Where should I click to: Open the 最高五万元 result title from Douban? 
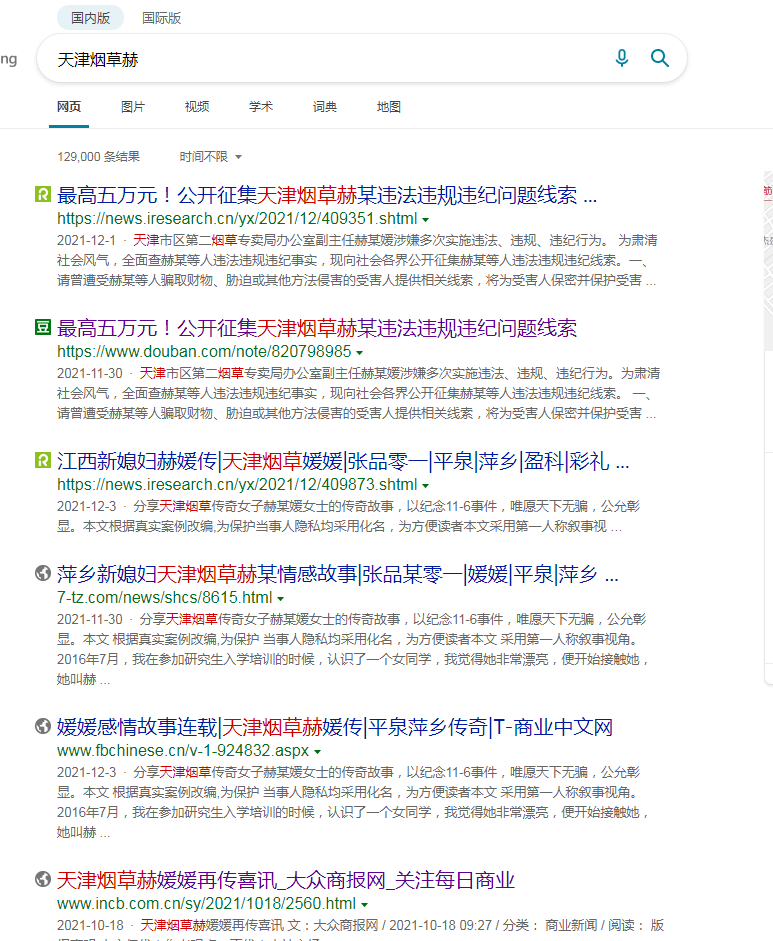317,328
